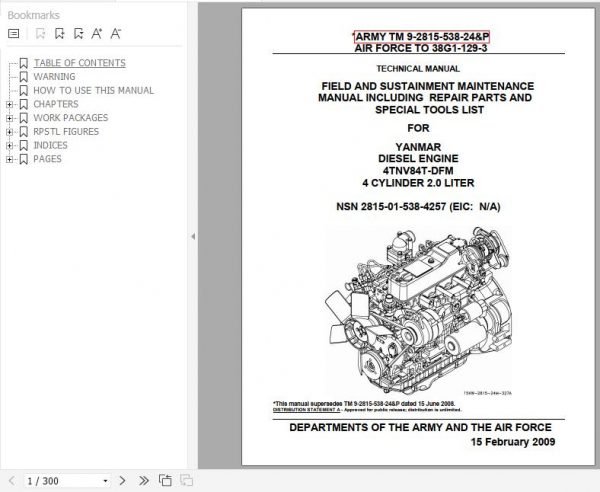Image resolution: width=600 pixels, height=492 pixels.
Task: Click the delete bookmark icon
Action: [x=40, y=34]
